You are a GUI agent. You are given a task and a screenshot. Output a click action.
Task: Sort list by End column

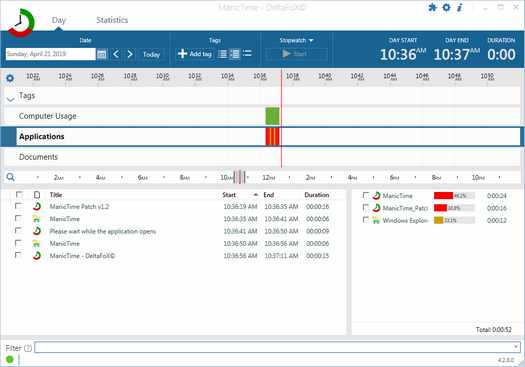[269, 195]
